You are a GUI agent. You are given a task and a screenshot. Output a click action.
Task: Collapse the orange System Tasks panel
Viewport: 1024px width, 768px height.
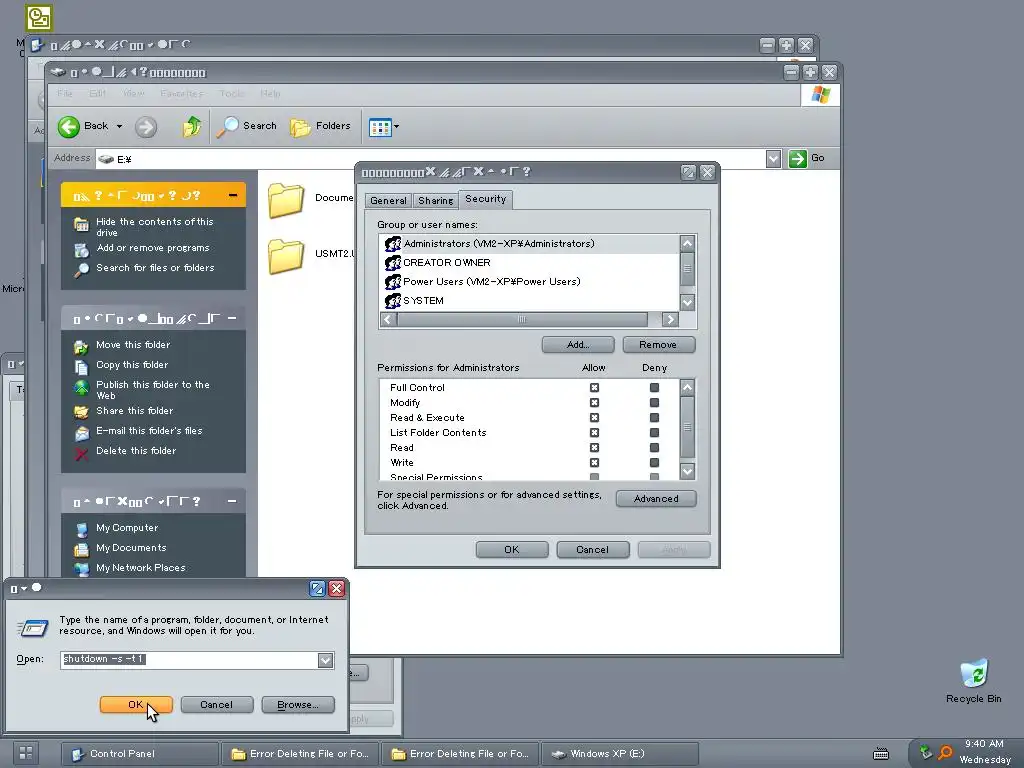232,195
